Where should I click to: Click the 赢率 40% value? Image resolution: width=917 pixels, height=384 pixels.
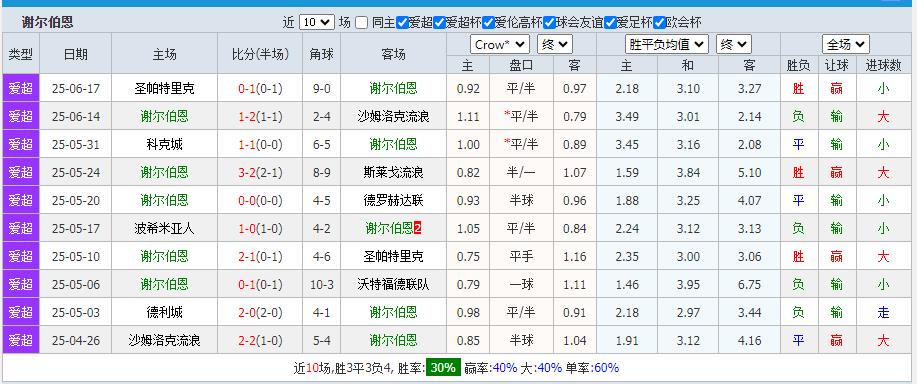[504, 368]
